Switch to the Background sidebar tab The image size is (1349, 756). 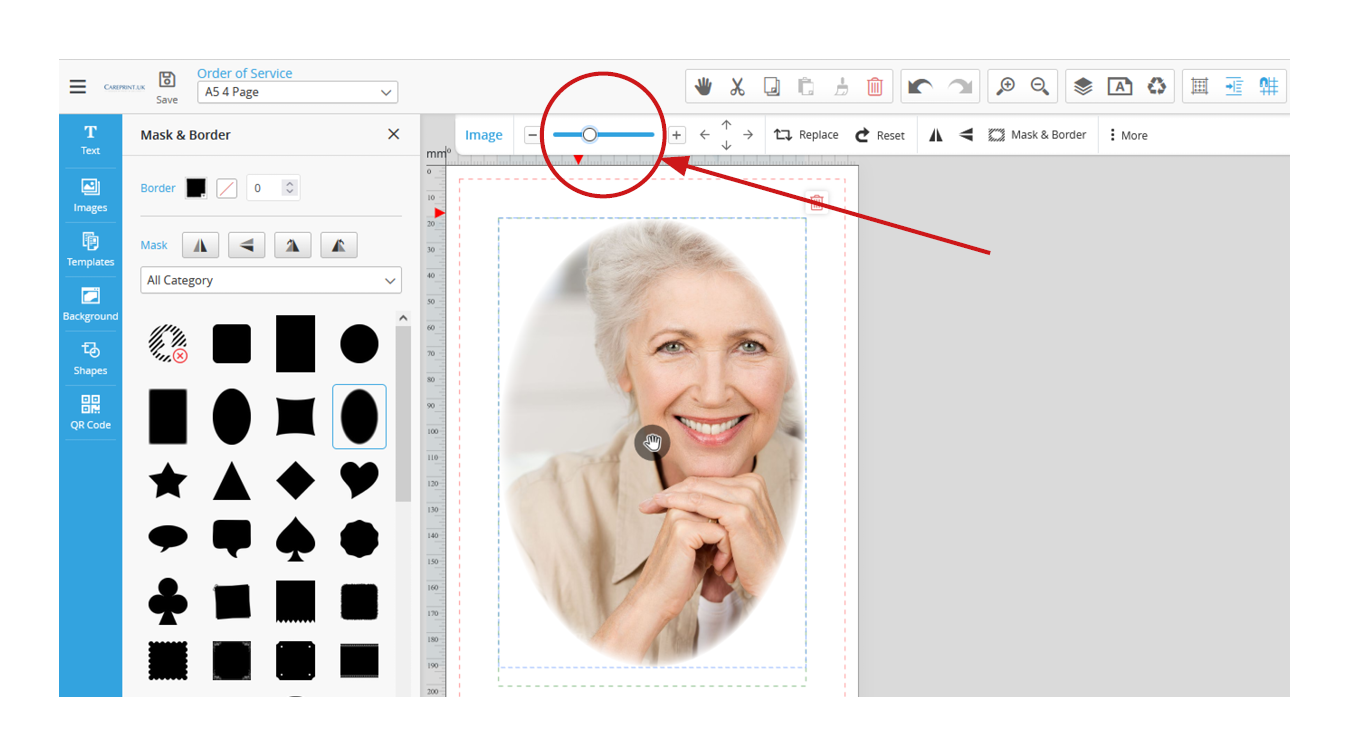tap(90, 303)
